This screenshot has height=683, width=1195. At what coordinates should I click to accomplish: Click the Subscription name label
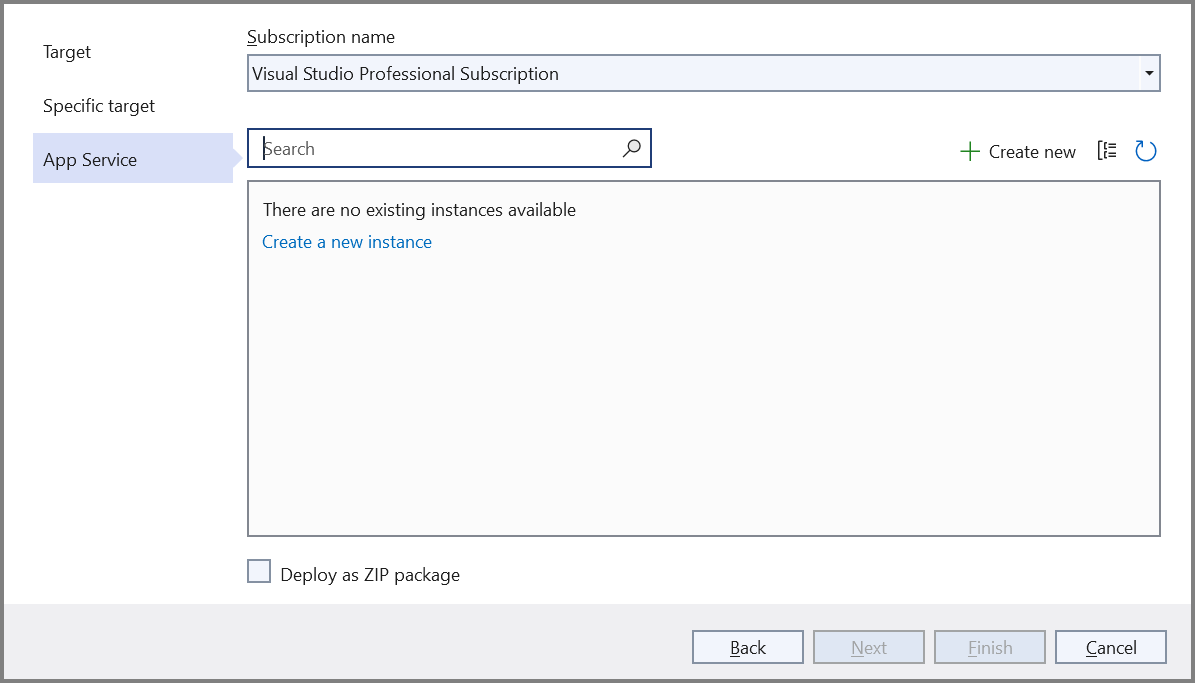pyautogui.click(x=321, y=36)
